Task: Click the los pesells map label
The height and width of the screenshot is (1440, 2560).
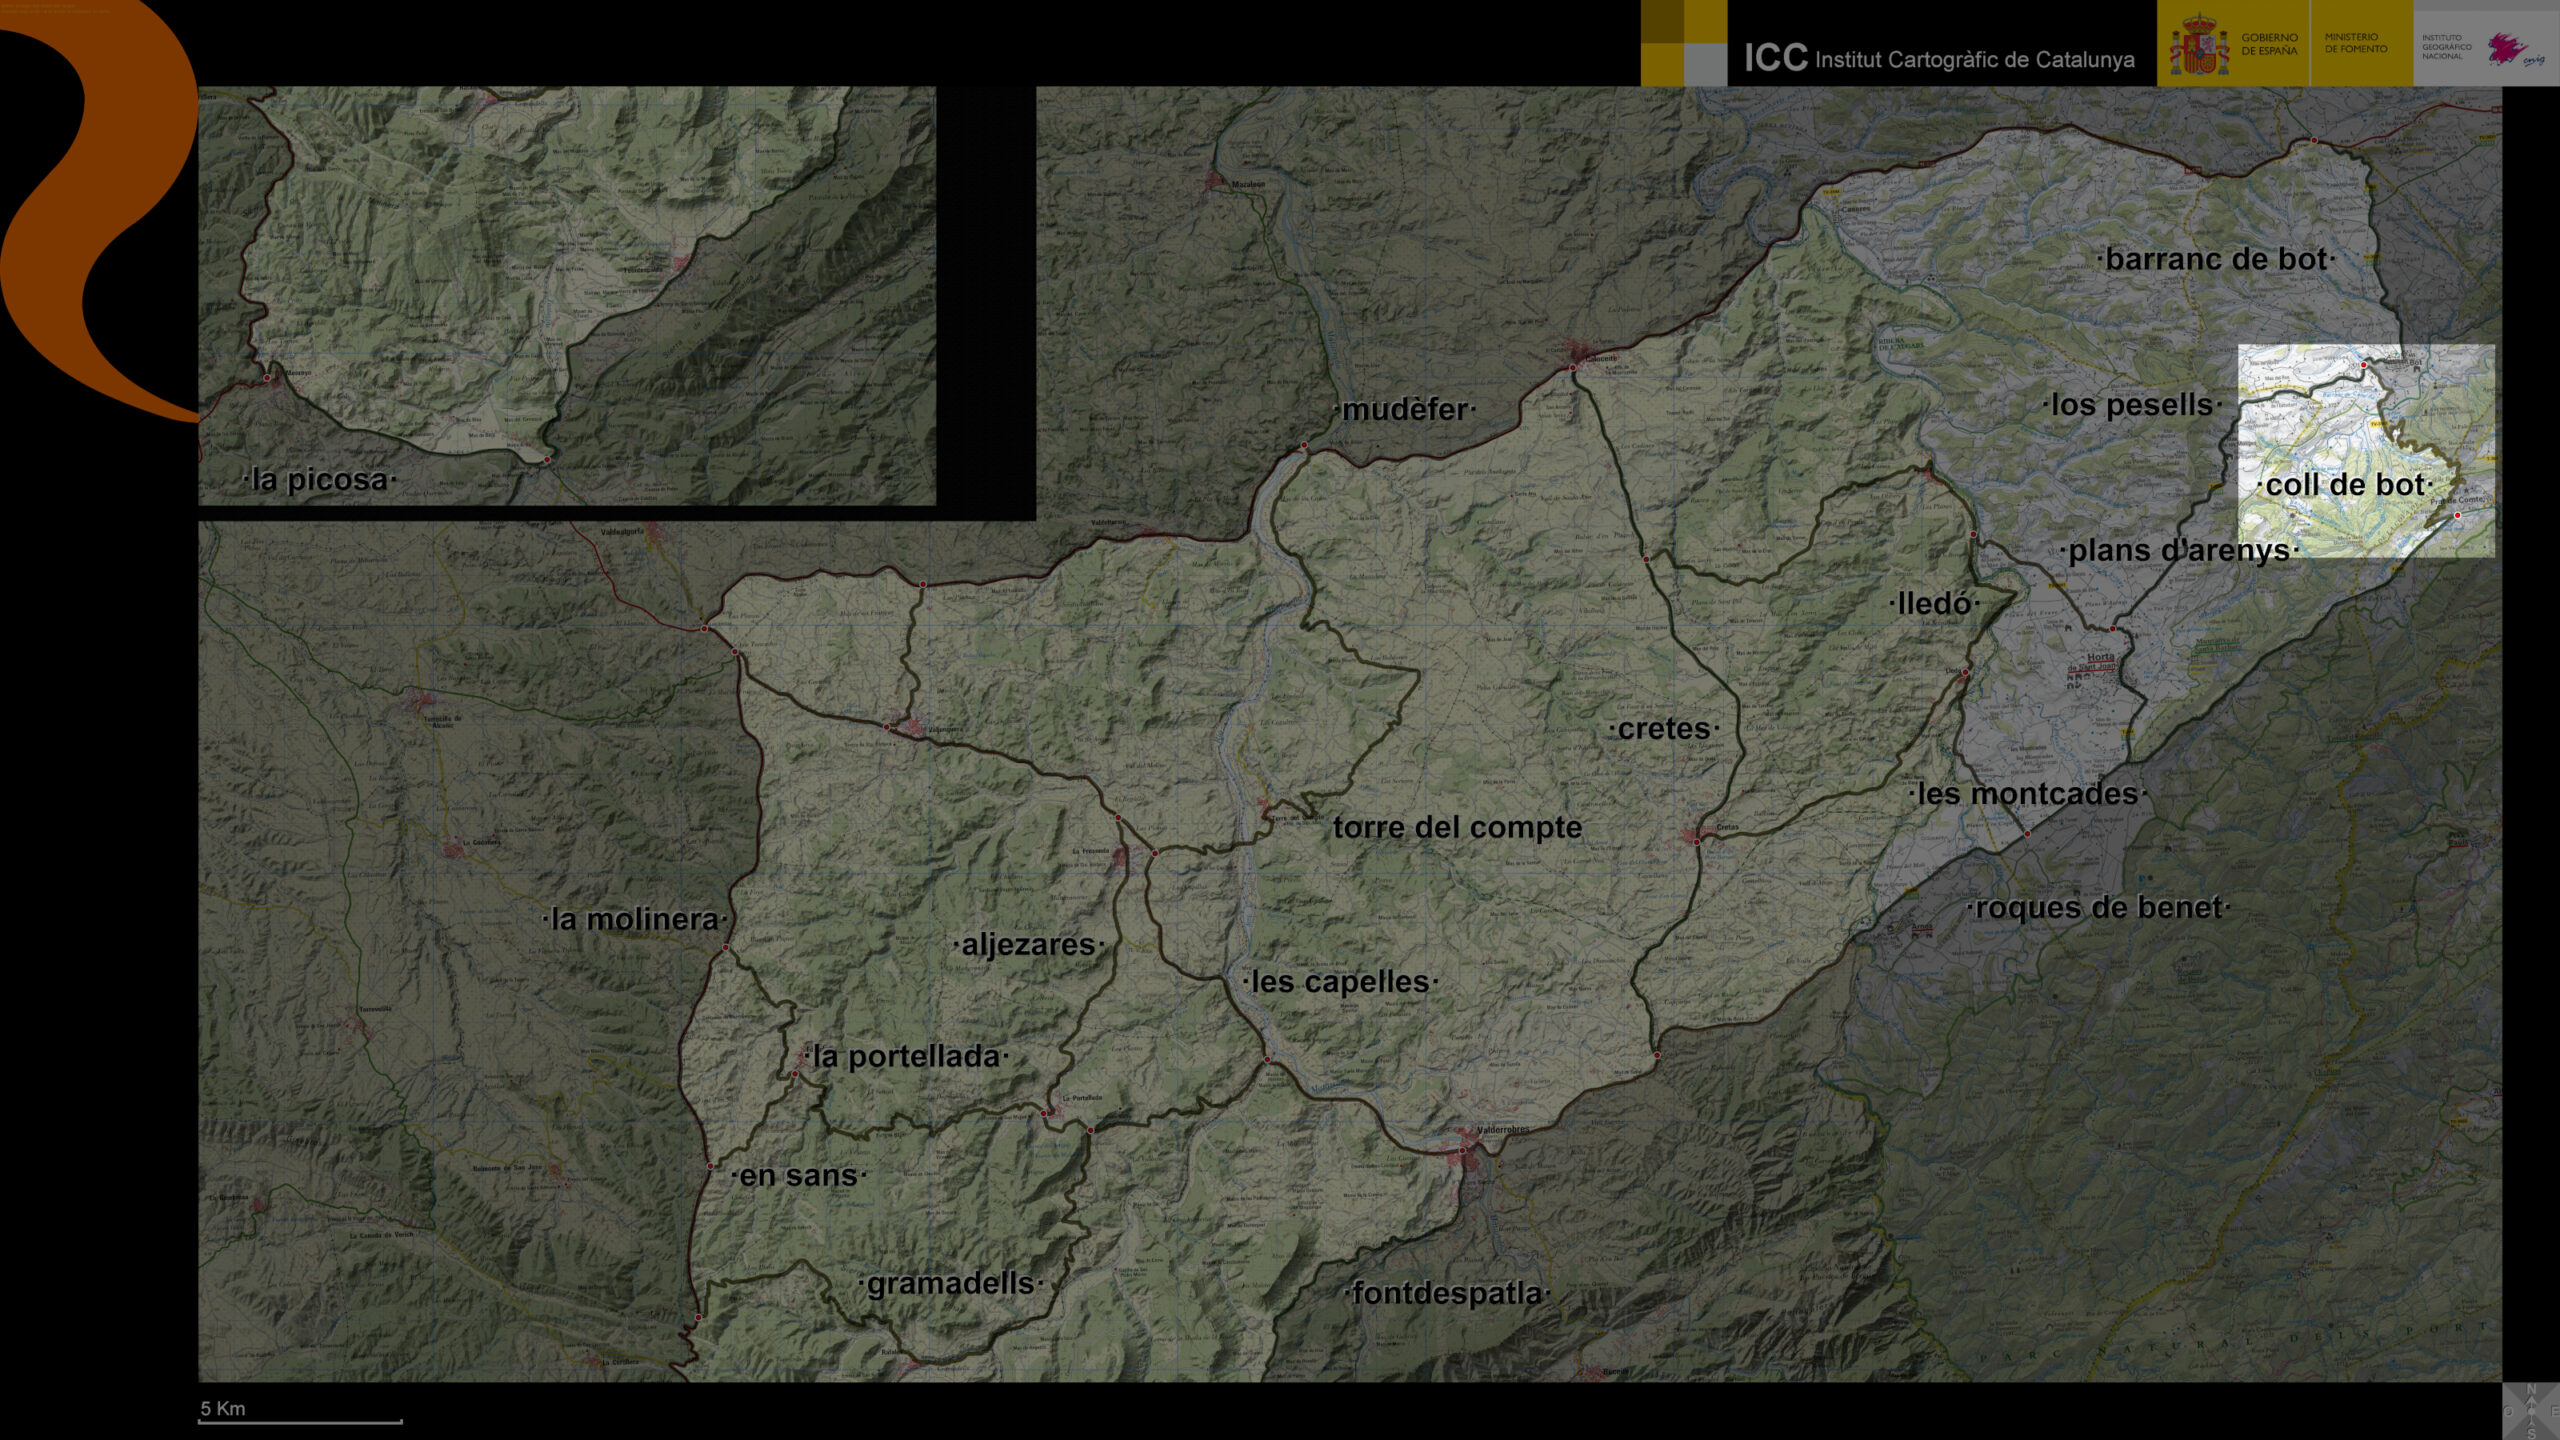Action: pyautogui.click(x=2132, y=405)
